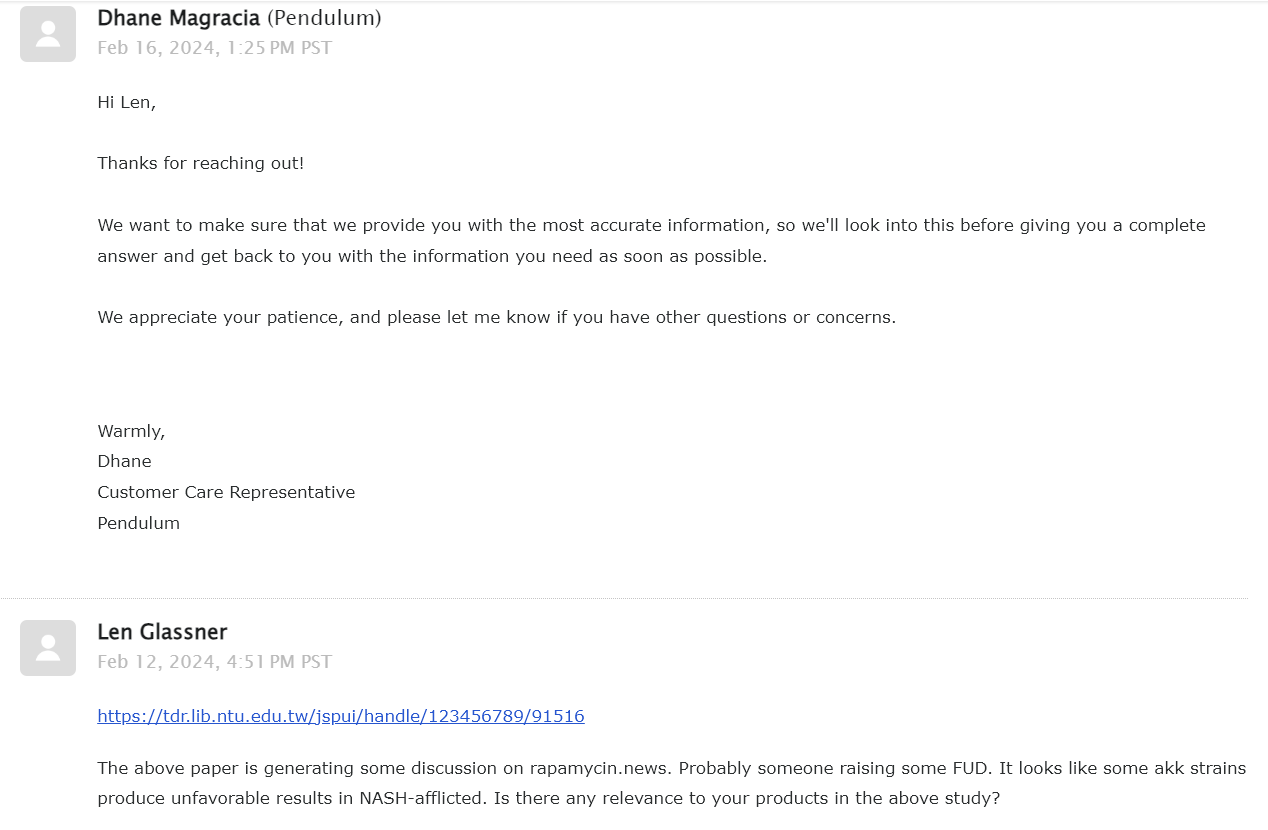The height and width of the screenshot is (830, 1268).
Task: Click the 'Dhane' signature name
Action: pyautogui.click(x=124, y=461)
